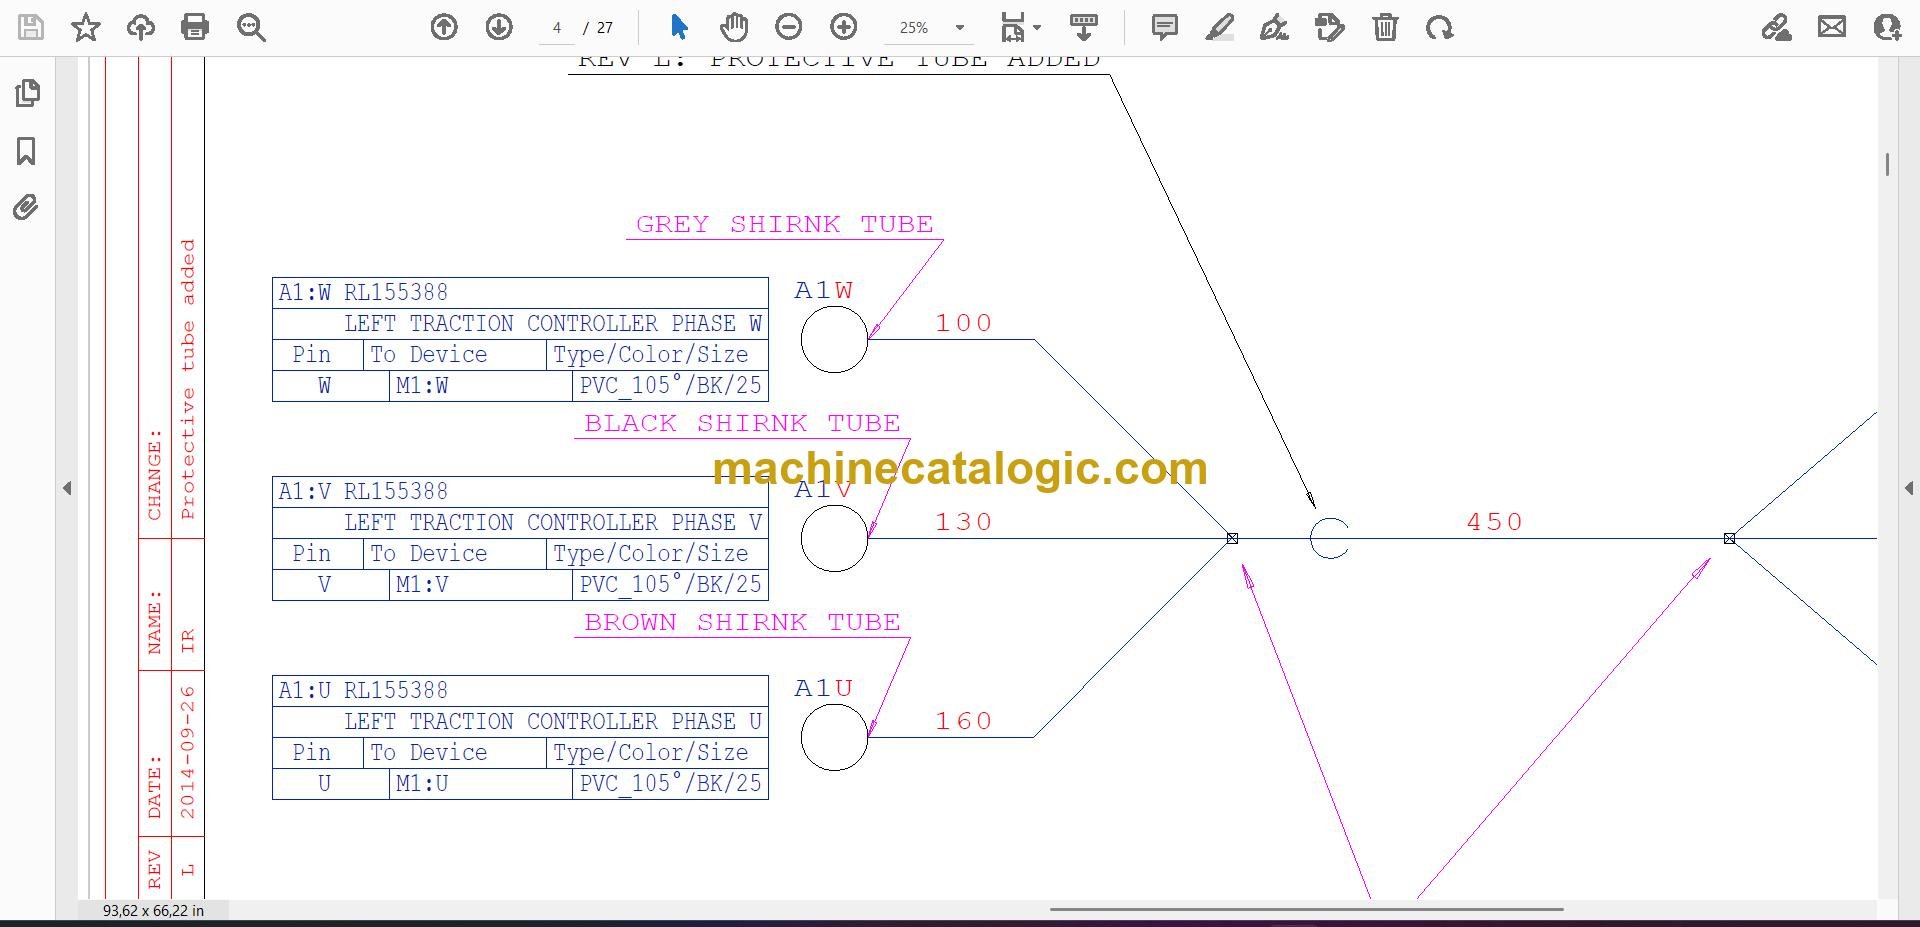The height and width of the screenshot is (927, 1920).
Task: Click the page size '93,62 x 66,22 in' readout
Action: coord(153,910)
